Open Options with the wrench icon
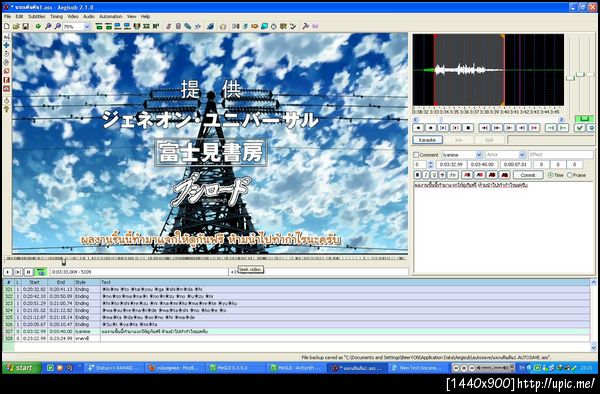The image size is (600, 394). 305,26
